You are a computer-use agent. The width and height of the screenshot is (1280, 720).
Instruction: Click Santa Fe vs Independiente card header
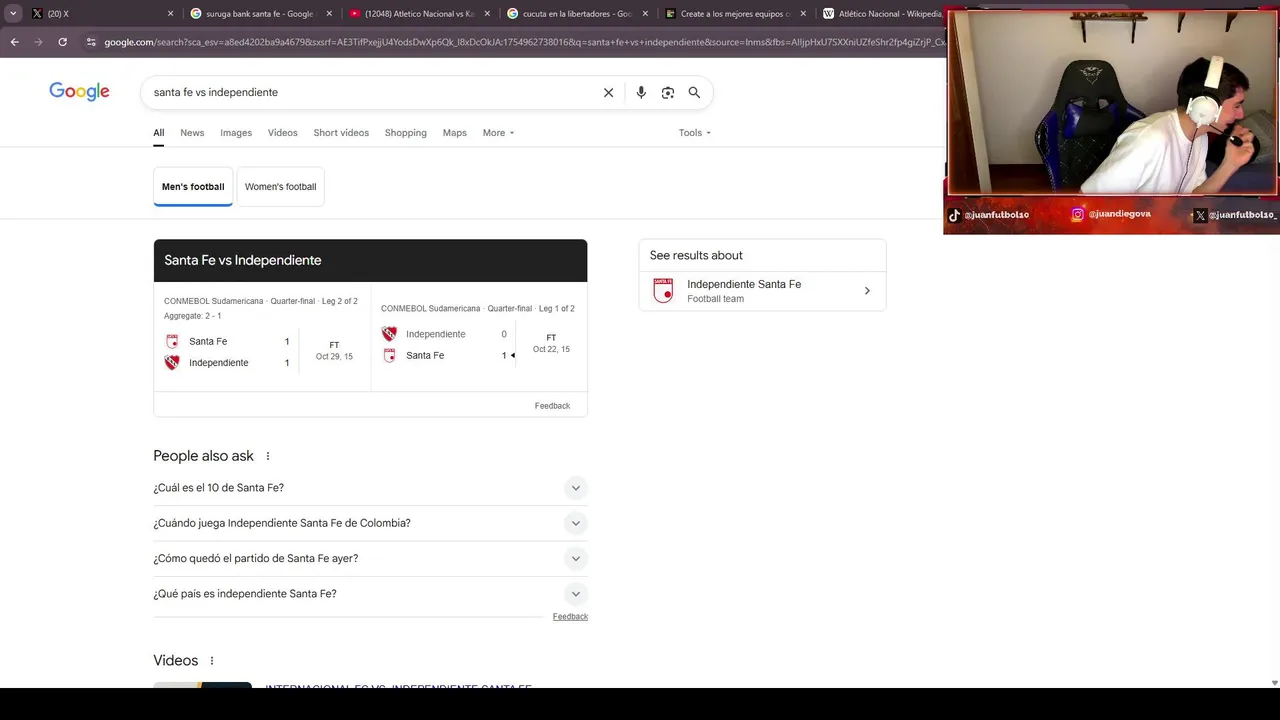[x=370, y=260]
